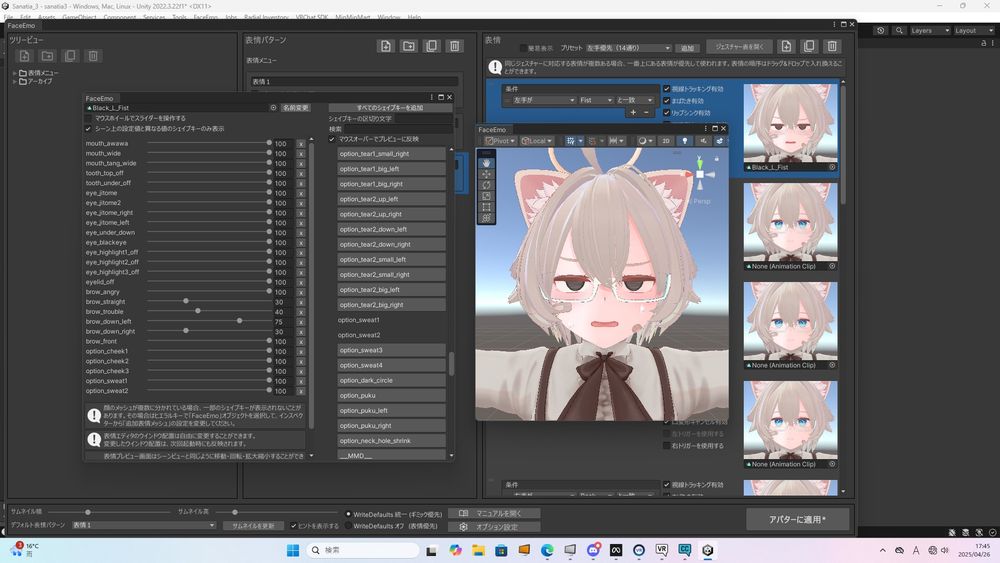Open Unity editor search icon
Viewport: 1000px width, 563px height.
tap(899, 31)
